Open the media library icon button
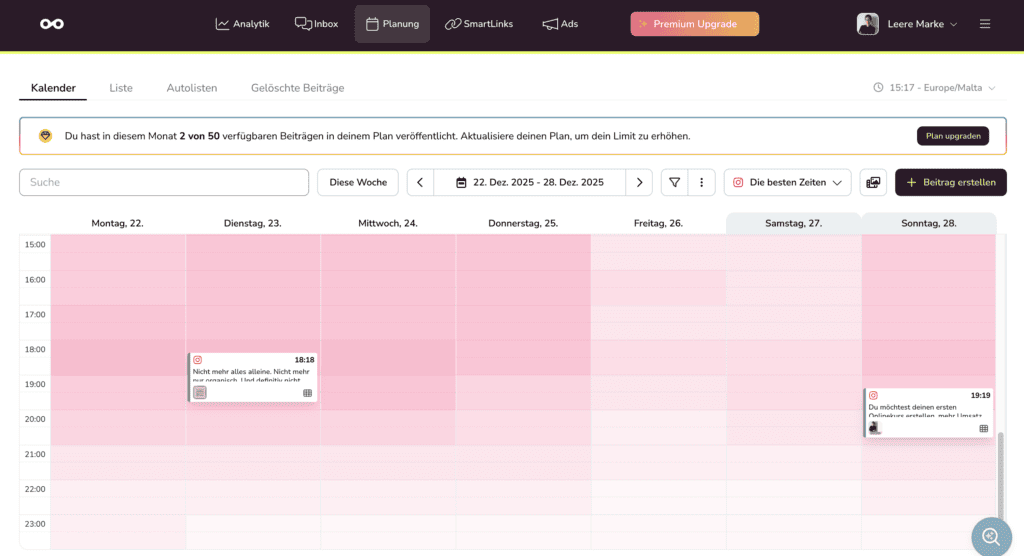Screen dimensions: 1024x556 click(x=873, y=182)
